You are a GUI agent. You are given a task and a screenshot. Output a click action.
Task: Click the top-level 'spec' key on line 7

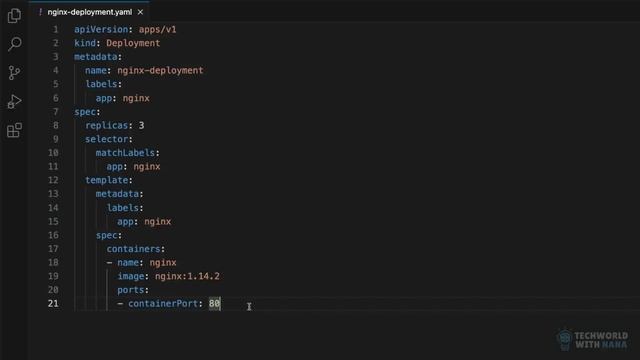84,111
